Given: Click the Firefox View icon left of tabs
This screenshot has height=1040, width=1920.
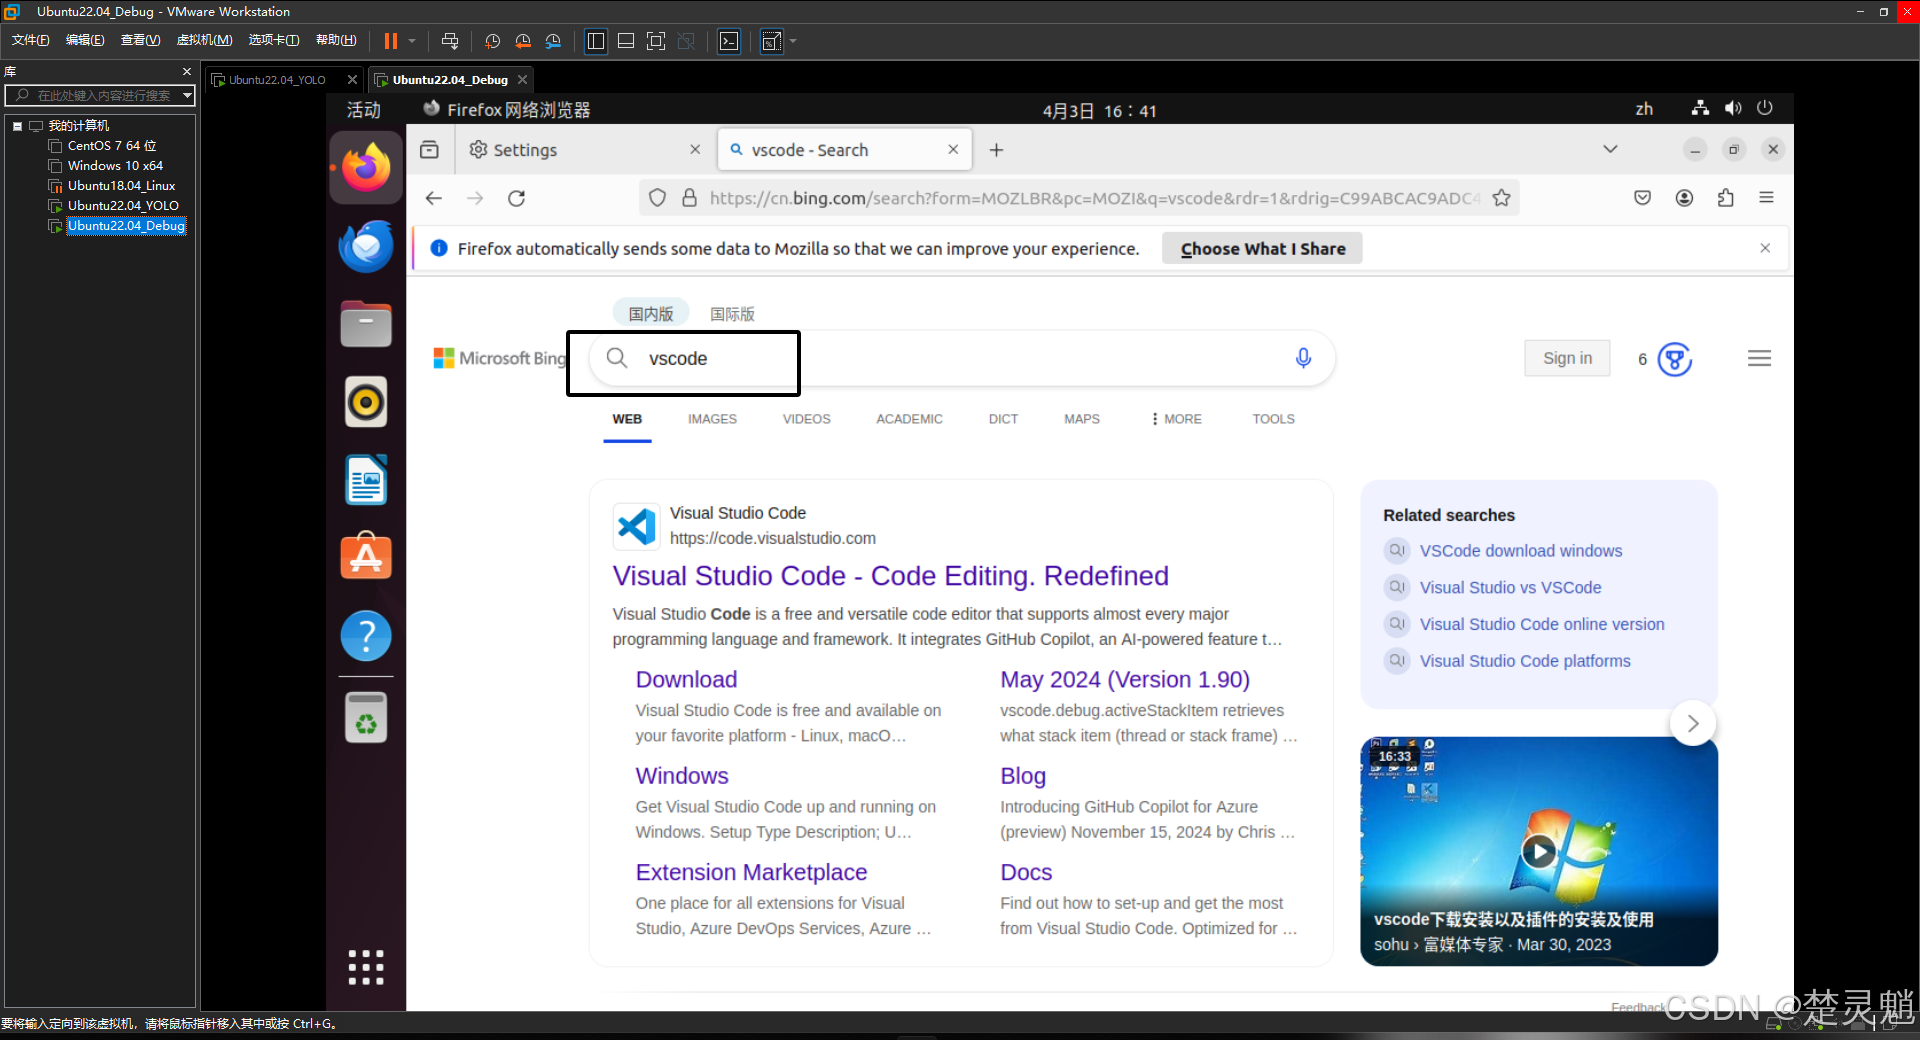Looking at the screenshot, I should tap(429, 149).
